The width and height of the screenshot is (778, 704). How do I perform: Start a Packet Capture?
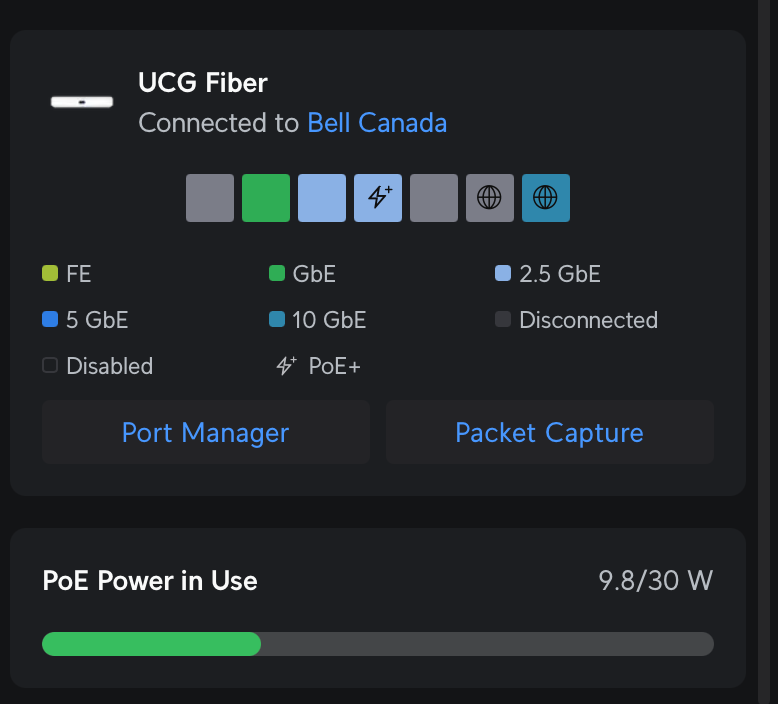point(549,433)
